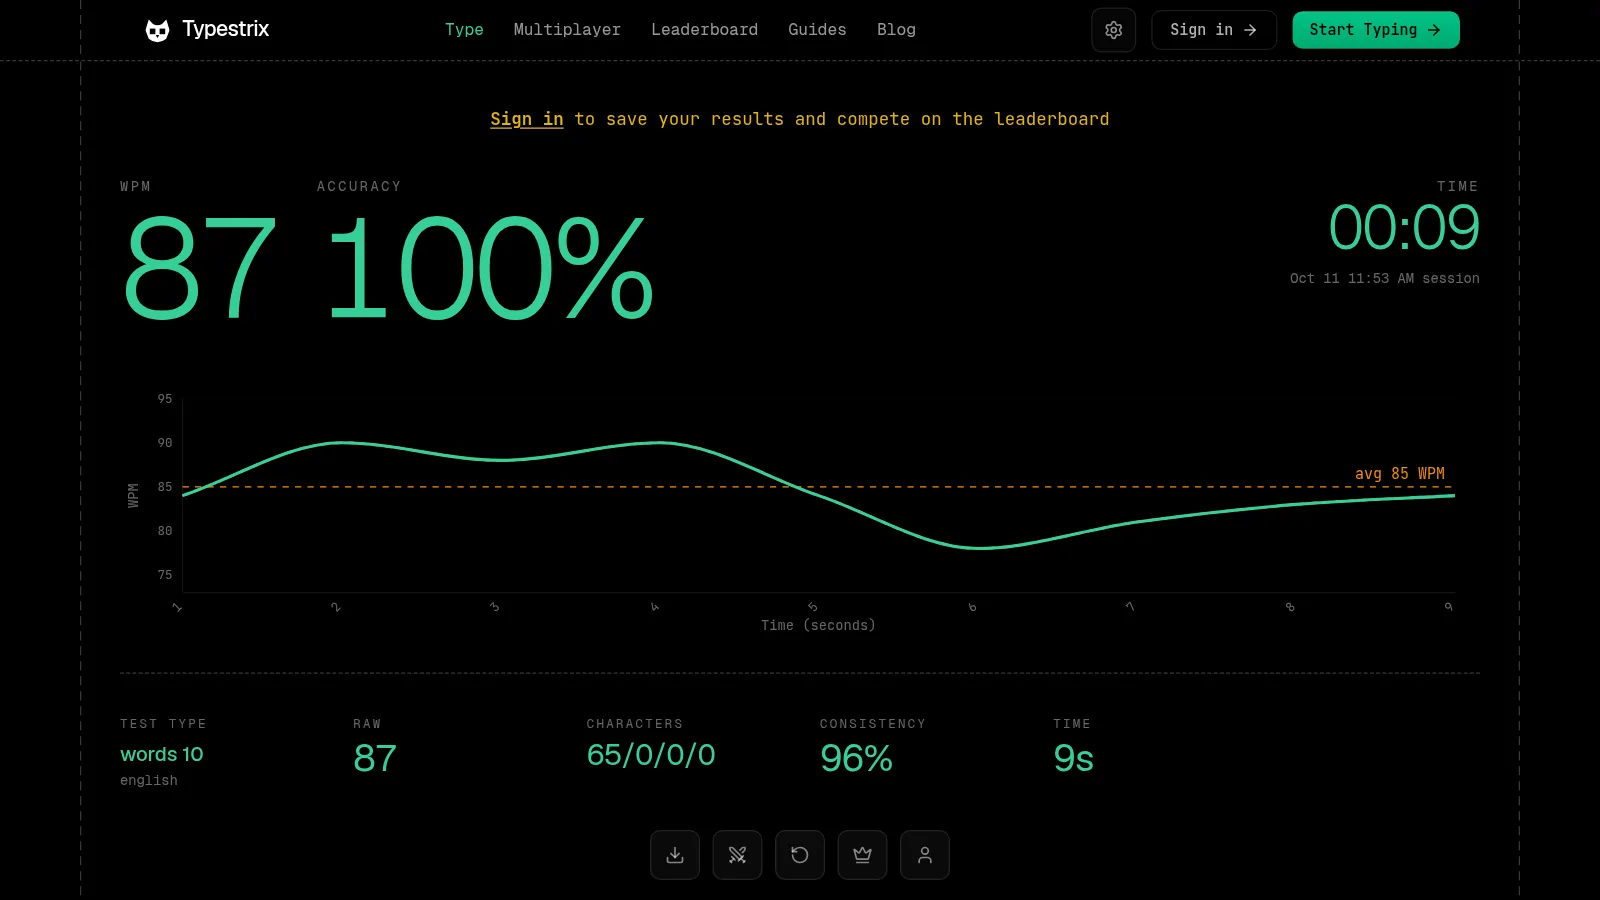Select Guides in the top navigation
1600x900 pixels.
817,30
